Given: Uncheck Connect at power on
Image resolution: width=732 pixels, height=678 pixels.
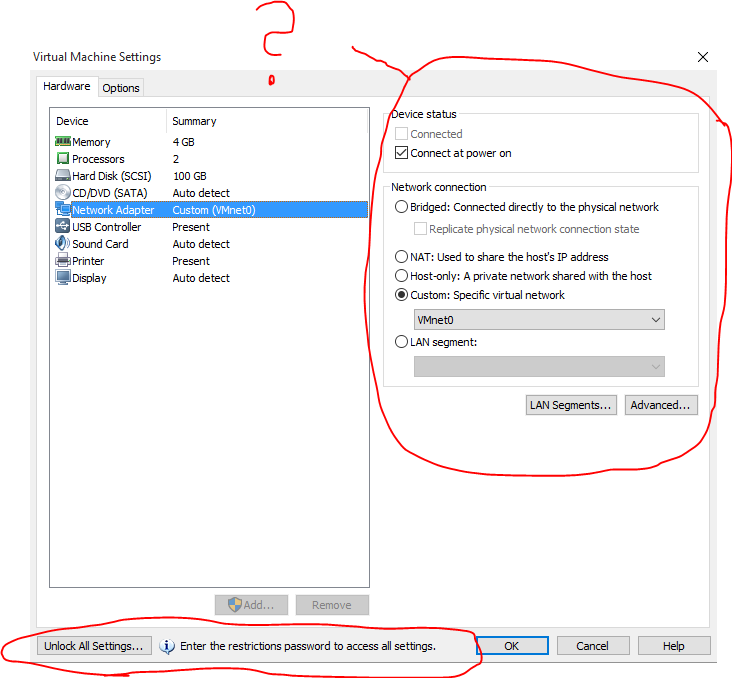Looking at the screenshot, I should [x=402, y=153].
